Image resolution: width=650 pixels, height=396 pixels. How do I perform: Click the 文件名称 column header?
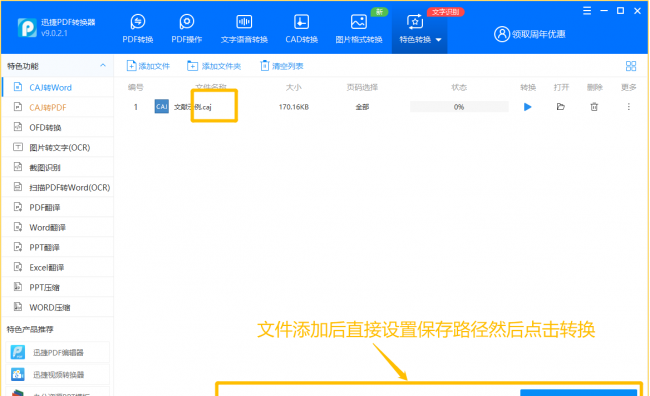click(211, 87)
